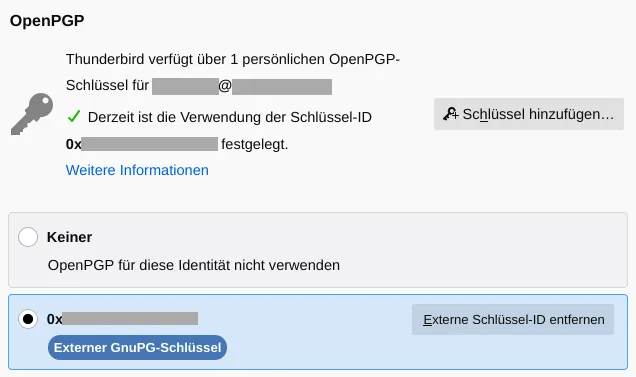Select the external 0x key radio button
Viewport: 636px width, 377px height.
[28, 319]
